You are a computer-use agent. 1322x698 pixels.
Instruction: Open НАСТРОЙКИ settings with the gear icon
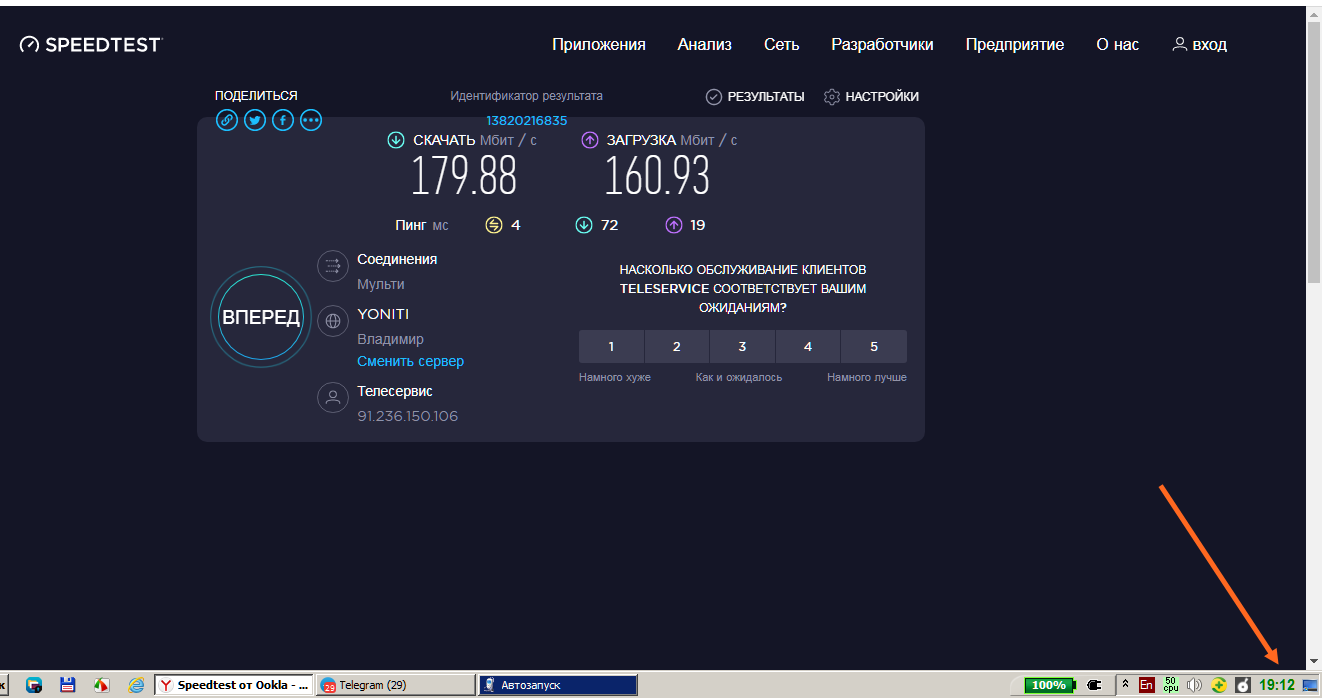point(870,97)
